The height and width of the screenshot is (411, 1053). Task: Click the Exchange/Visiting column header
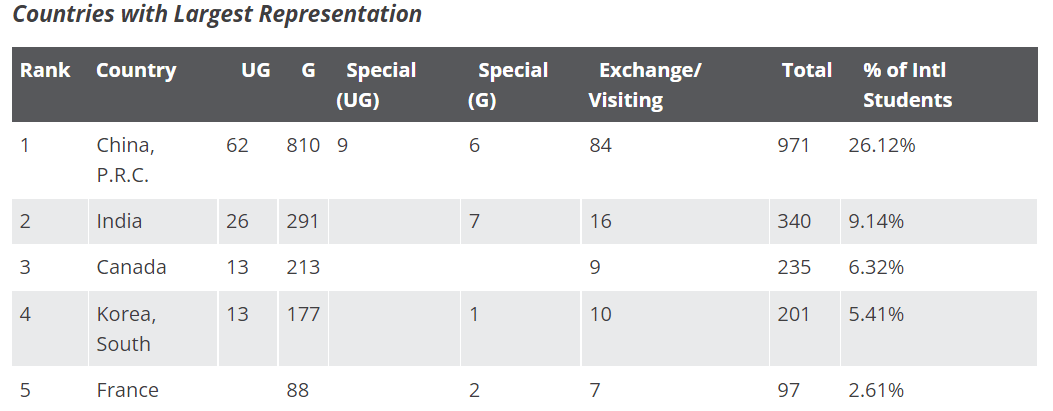click(645, 84)
